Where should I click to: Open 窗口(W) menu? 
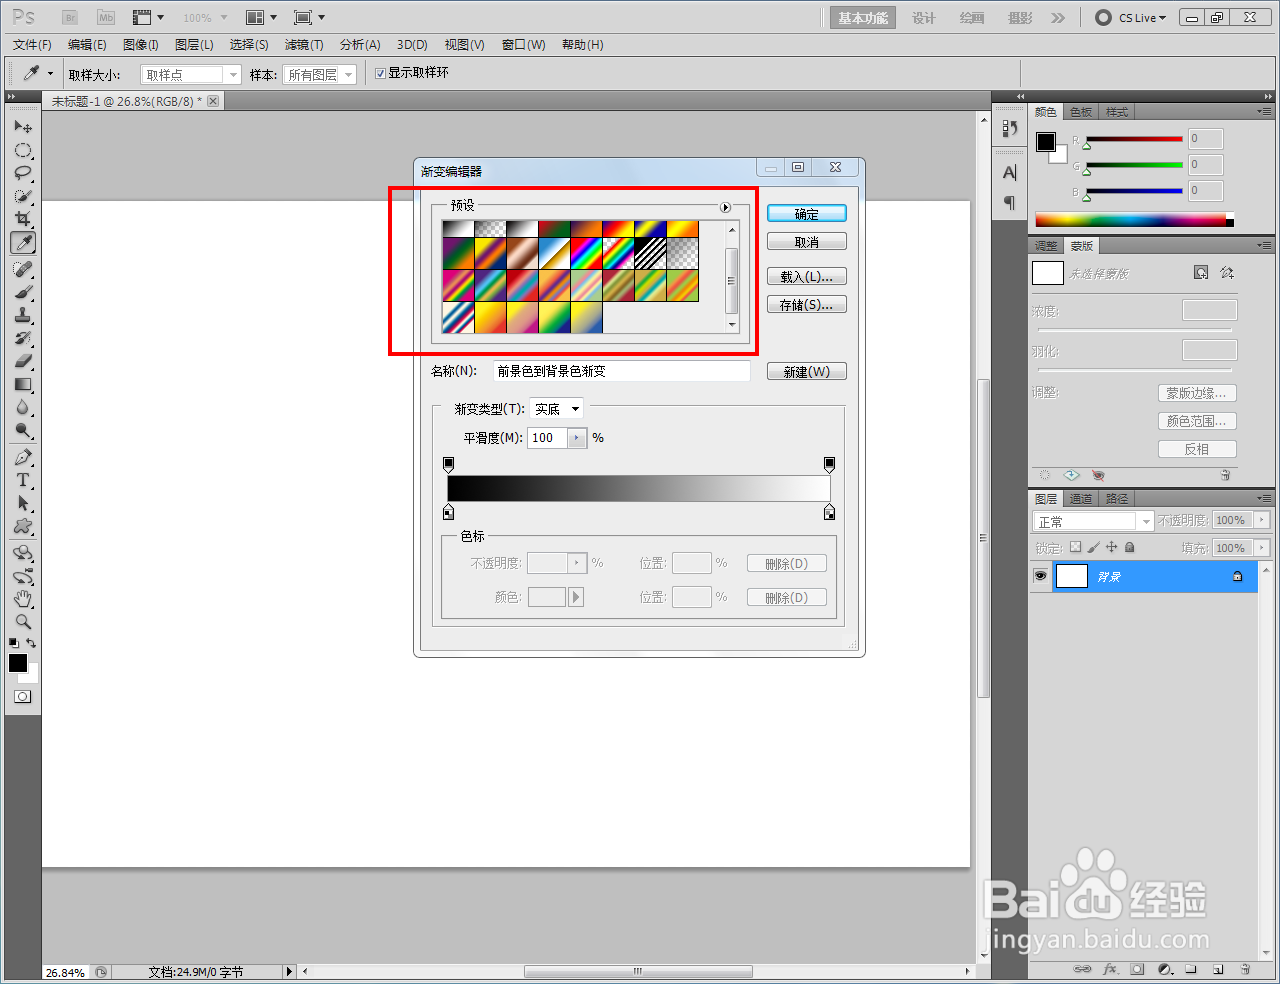point(523,45)
